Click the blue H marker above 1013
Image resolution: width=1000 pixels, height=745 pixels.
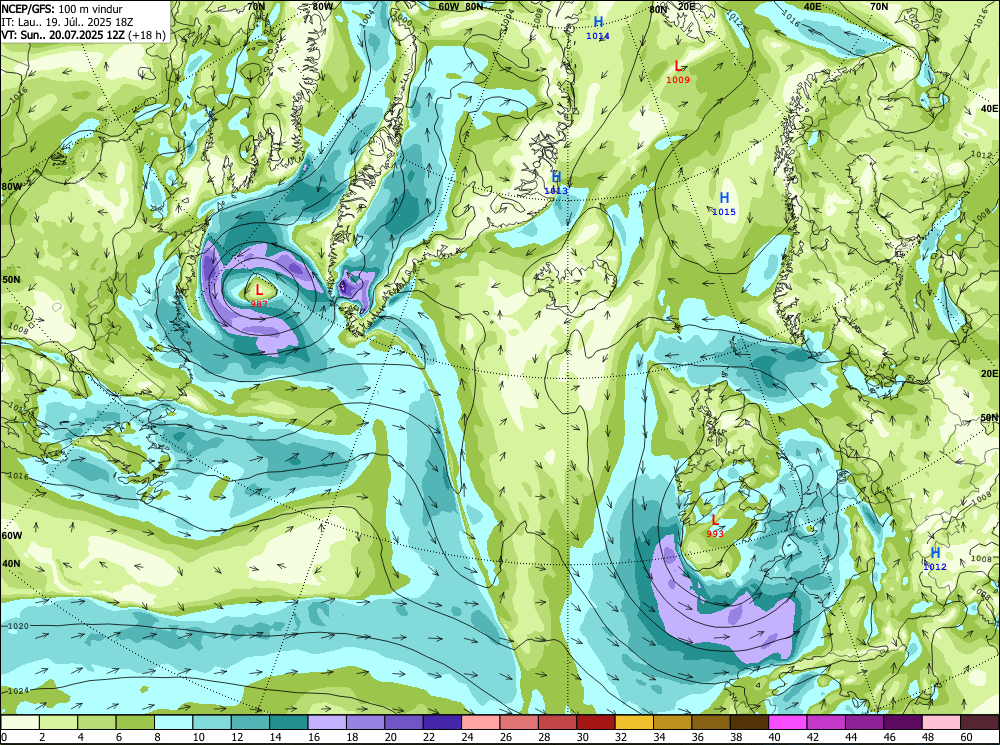[x=556, y=177]
